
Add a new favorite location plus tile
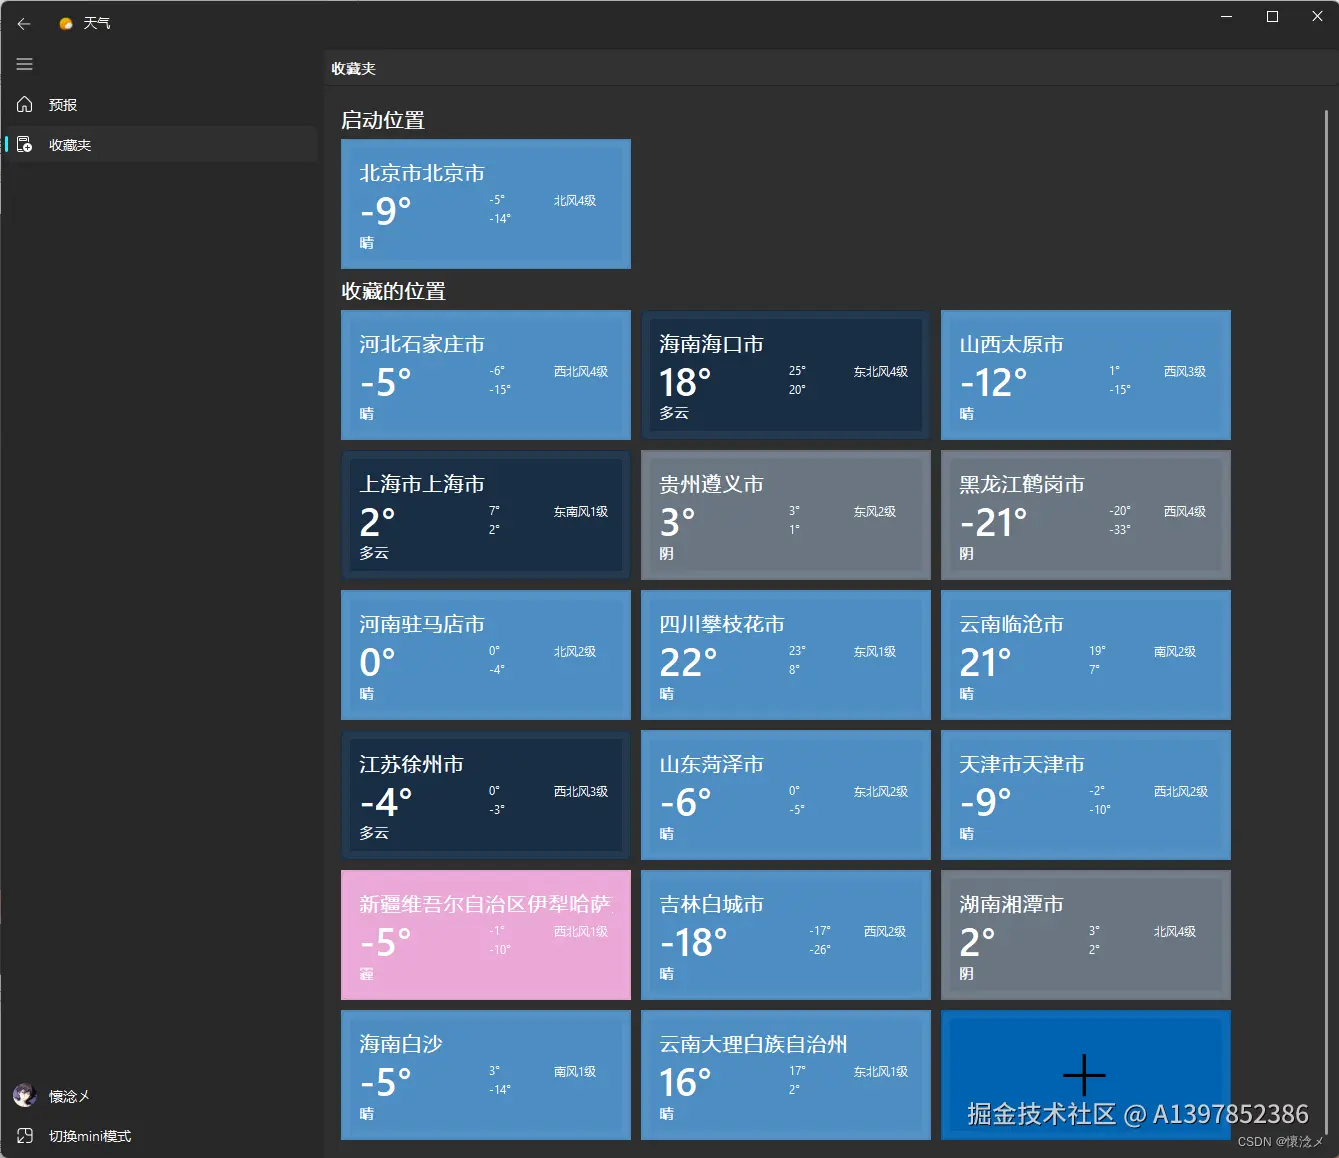click(1086, 1075)
